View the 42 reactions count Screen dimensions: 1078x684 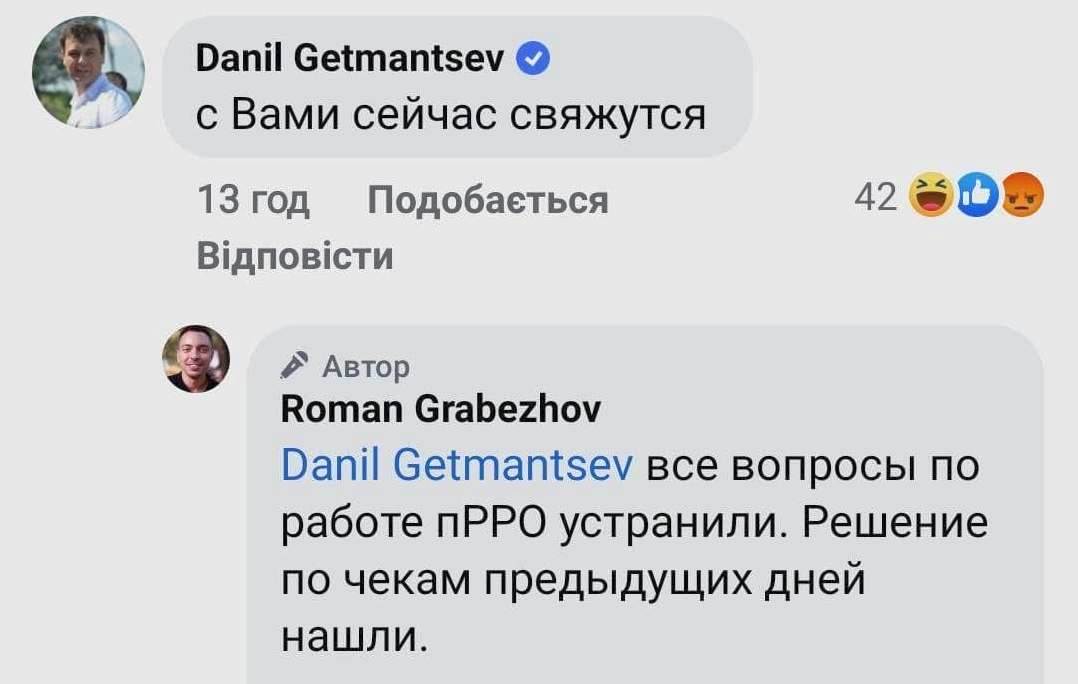click(875, 198)
